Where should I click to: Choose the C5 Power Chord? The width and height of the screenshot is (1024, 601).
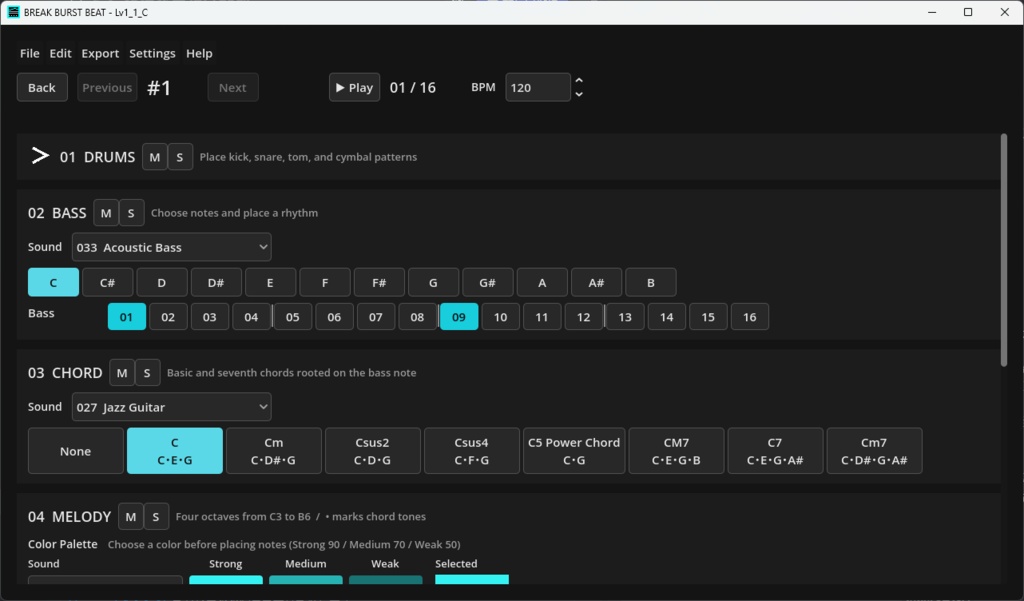tap(574, 451)
